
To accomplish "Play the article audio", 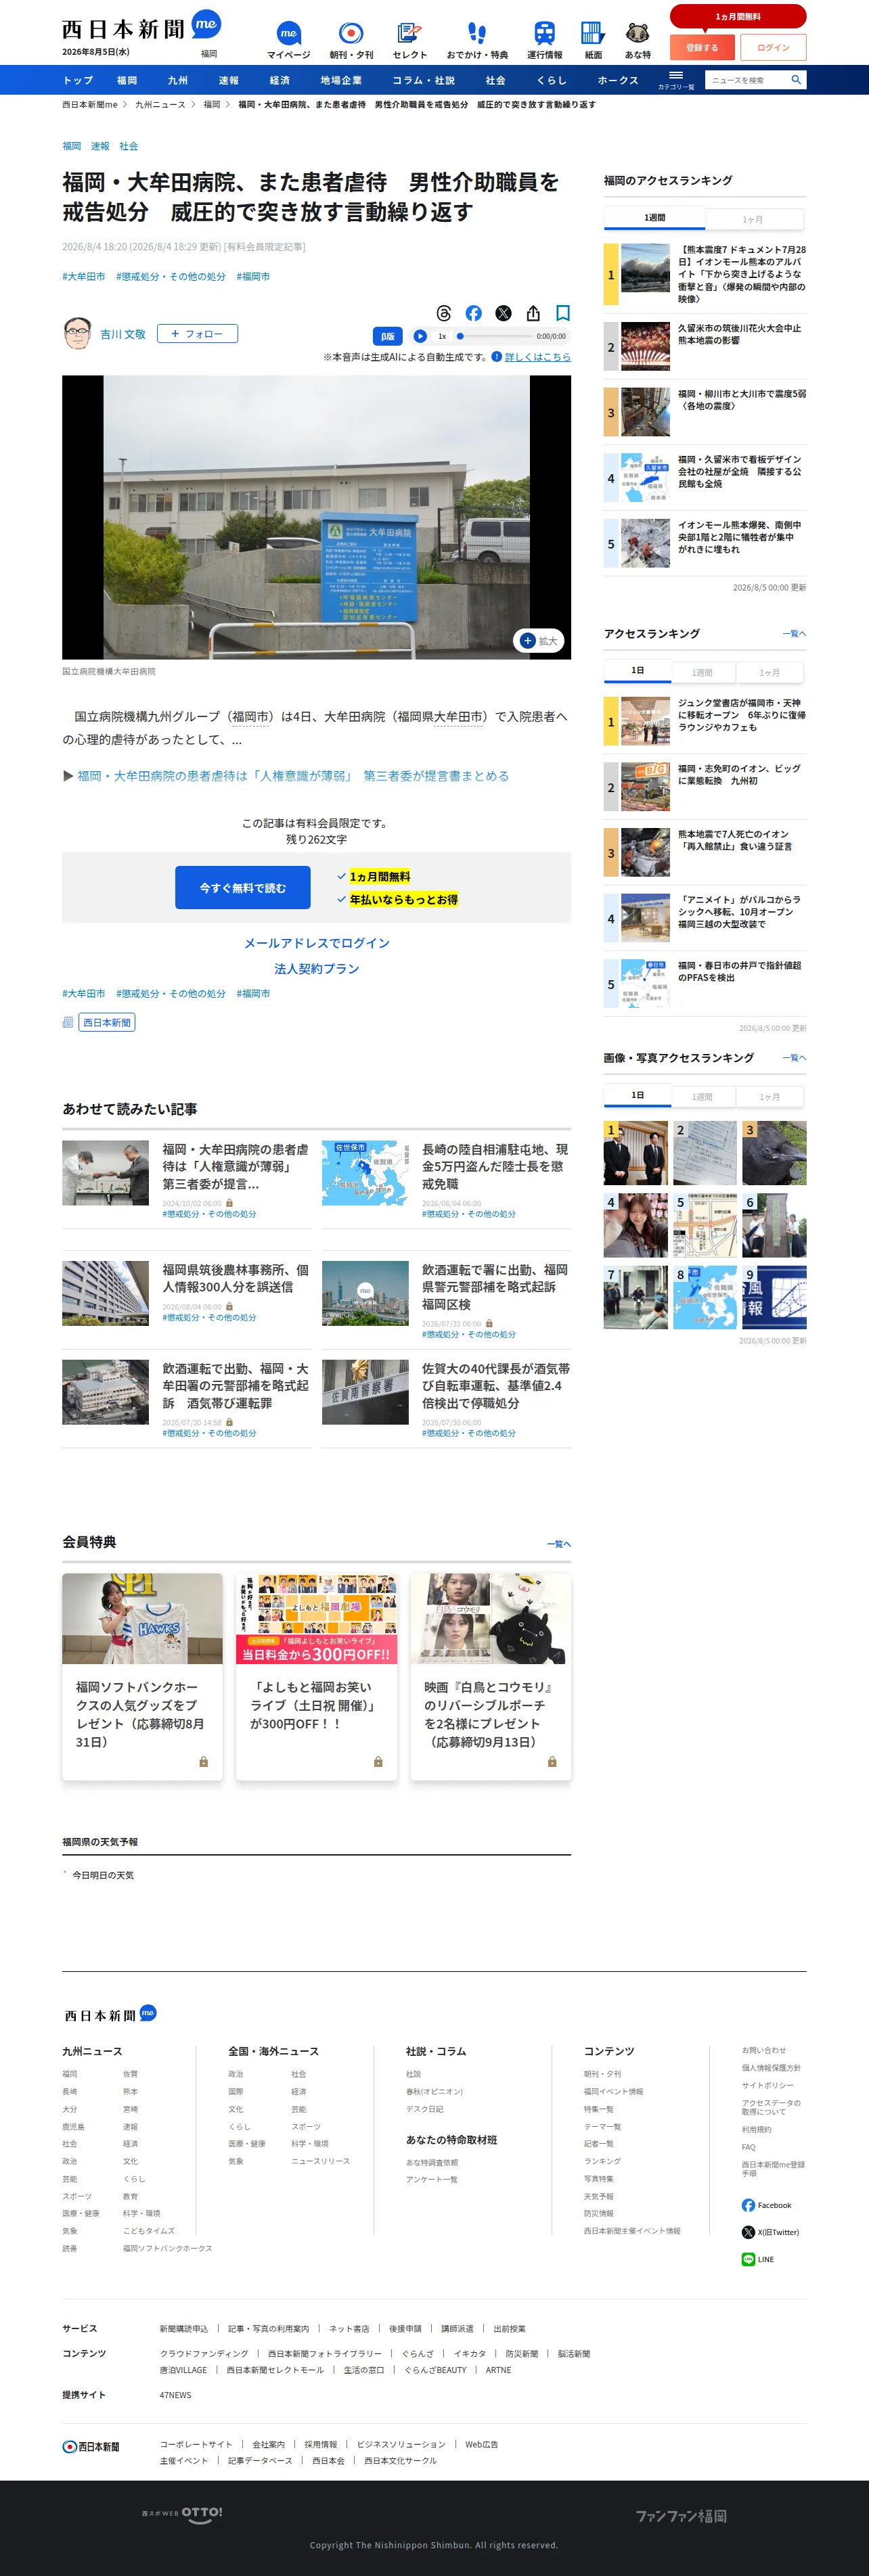I will tap(420, 336).
